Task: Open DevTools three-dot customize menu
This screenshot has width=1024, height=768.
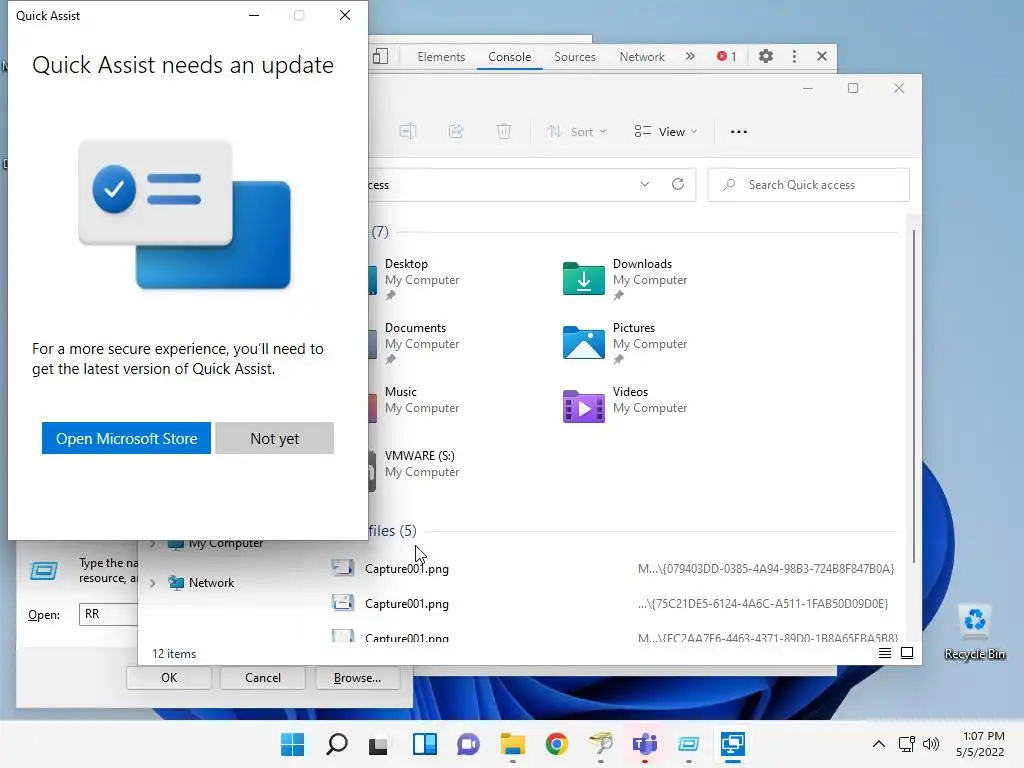Action: tap(794, 57)
